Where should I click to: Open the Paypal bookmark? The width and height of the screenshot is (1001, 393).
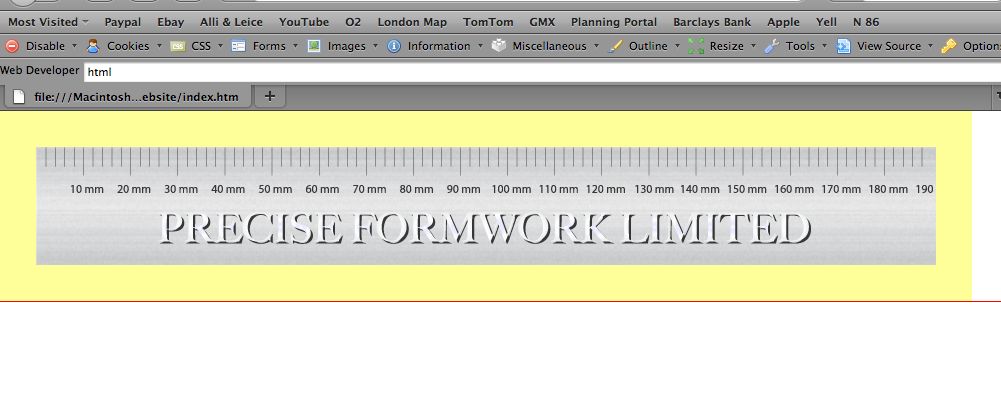[x=123, y=22]
